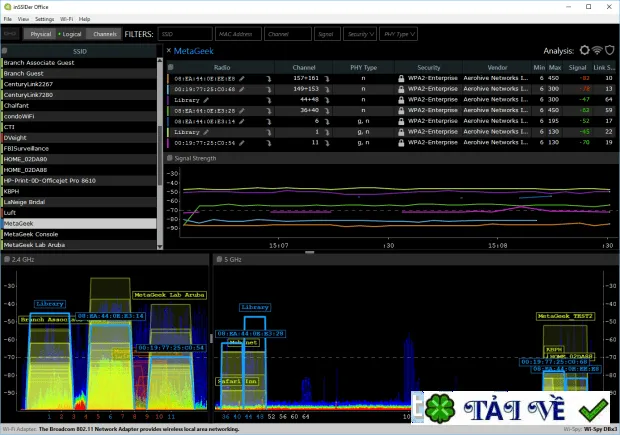Image resolution: width=620 pixels, height=435 pixels.
Task: Switch to Physical view mode
Action: (x=38, y=34)
